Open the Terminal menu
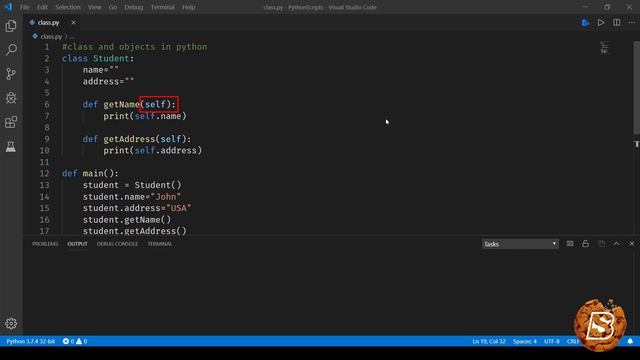640x360 pixels. pyautogui.click(x=162, y=7)
